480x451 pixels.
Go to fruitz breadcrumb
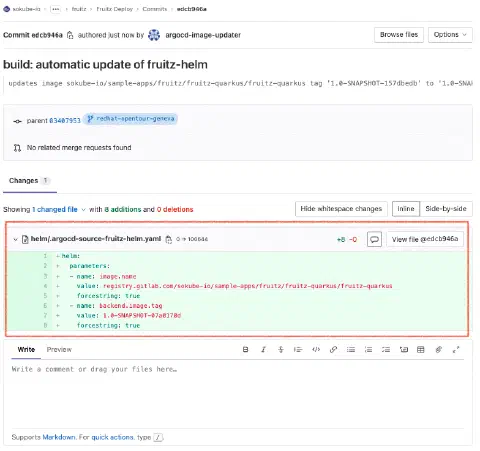pos(79,9)
